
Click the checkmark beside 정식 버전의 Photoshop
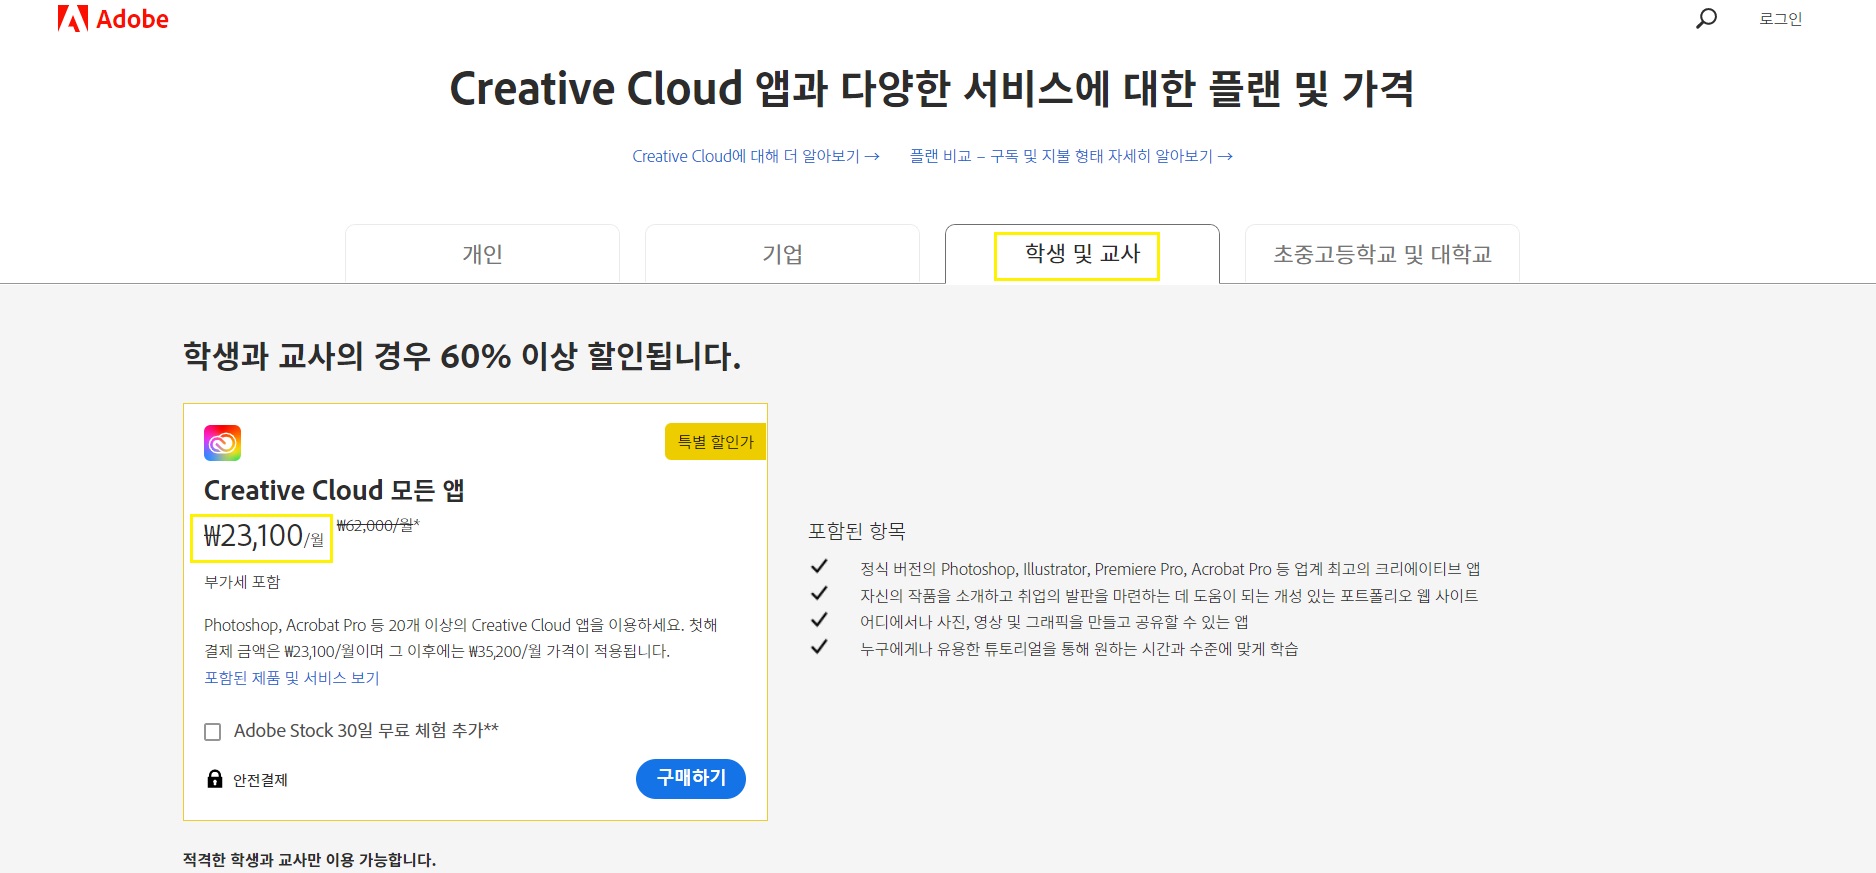[x=819, y=567]
